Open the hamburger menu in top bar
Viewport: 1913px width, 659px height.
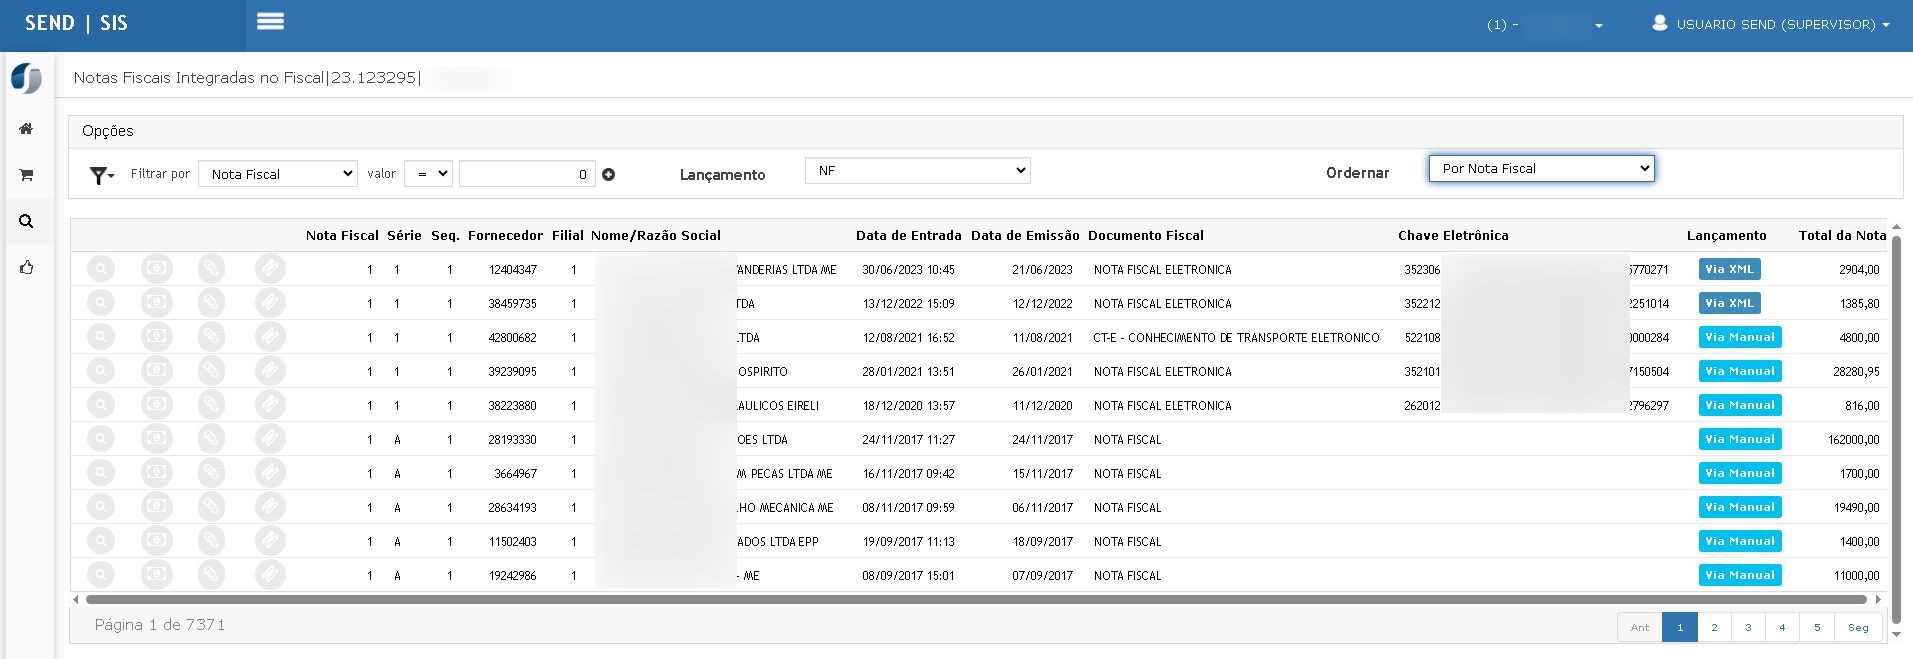click(x=270, y=22)
